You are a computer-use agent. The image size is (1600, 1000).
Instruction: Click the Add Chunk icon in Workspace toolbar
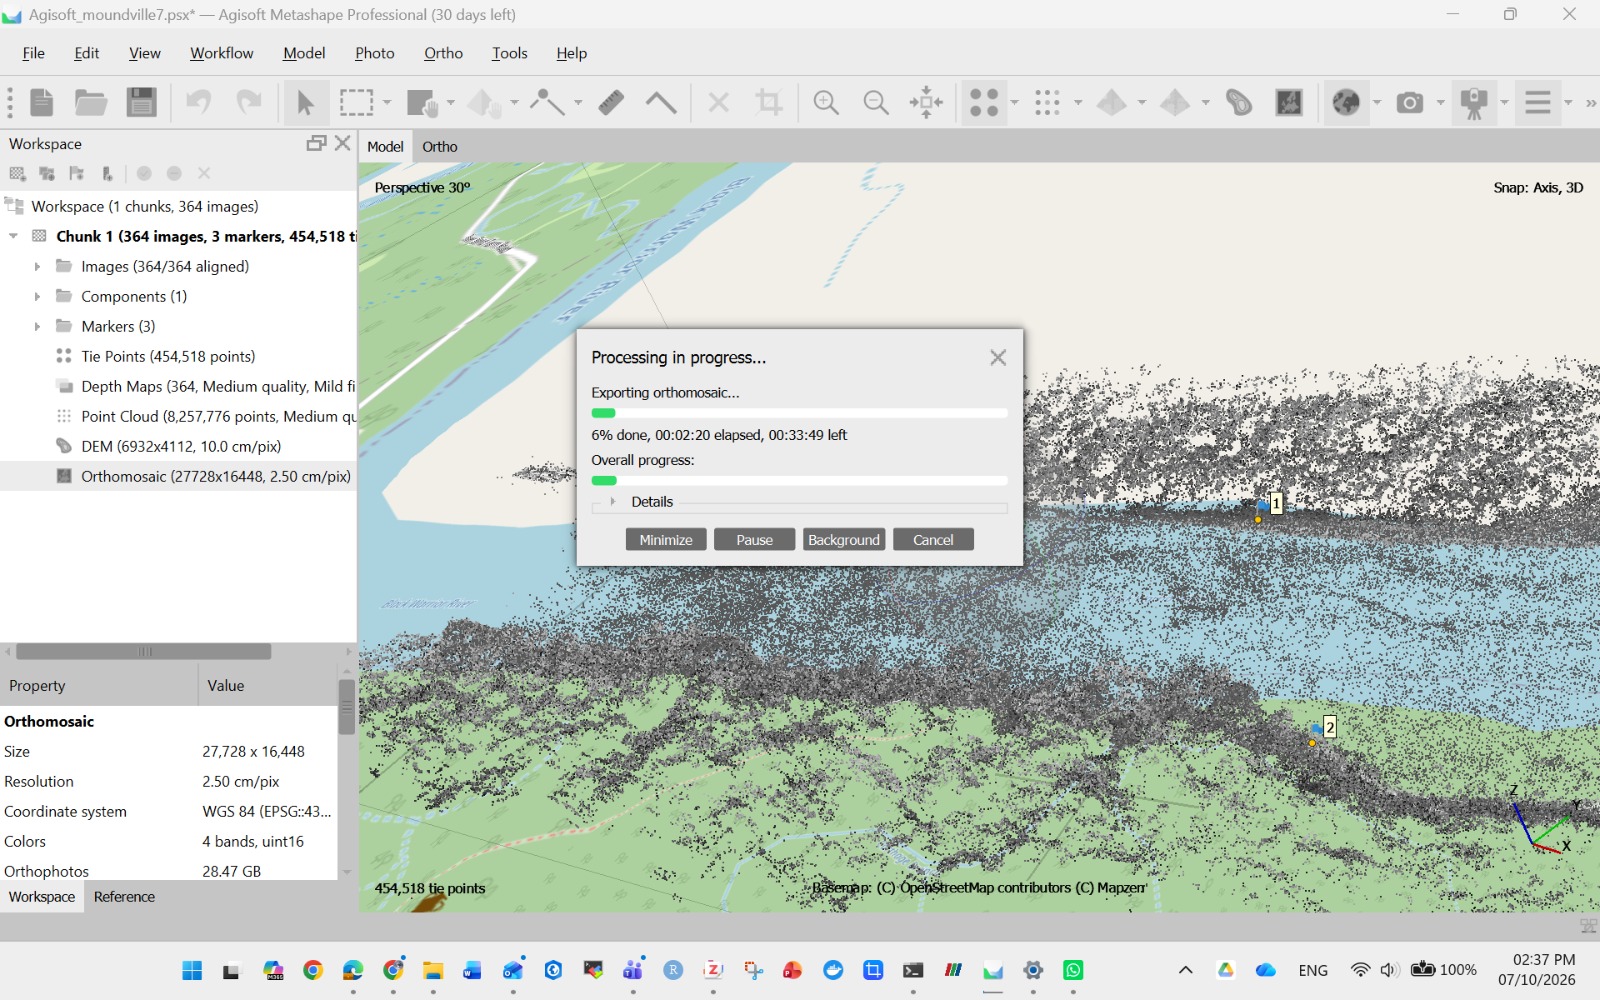click(x=17, y=173)
